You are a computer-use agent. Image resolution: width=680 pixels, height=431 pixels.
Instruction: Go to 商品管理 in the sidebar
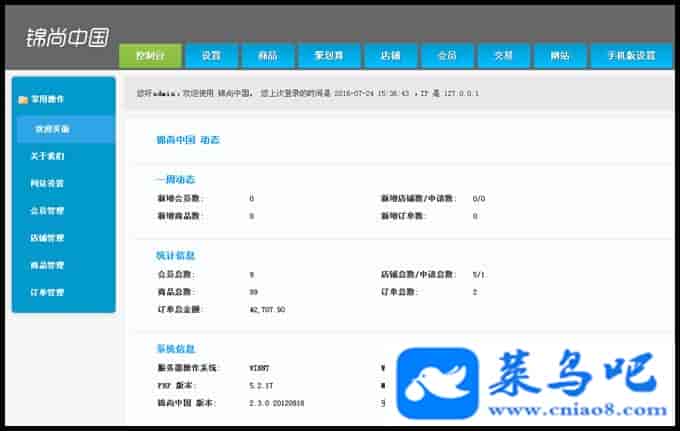coord(47,265)
